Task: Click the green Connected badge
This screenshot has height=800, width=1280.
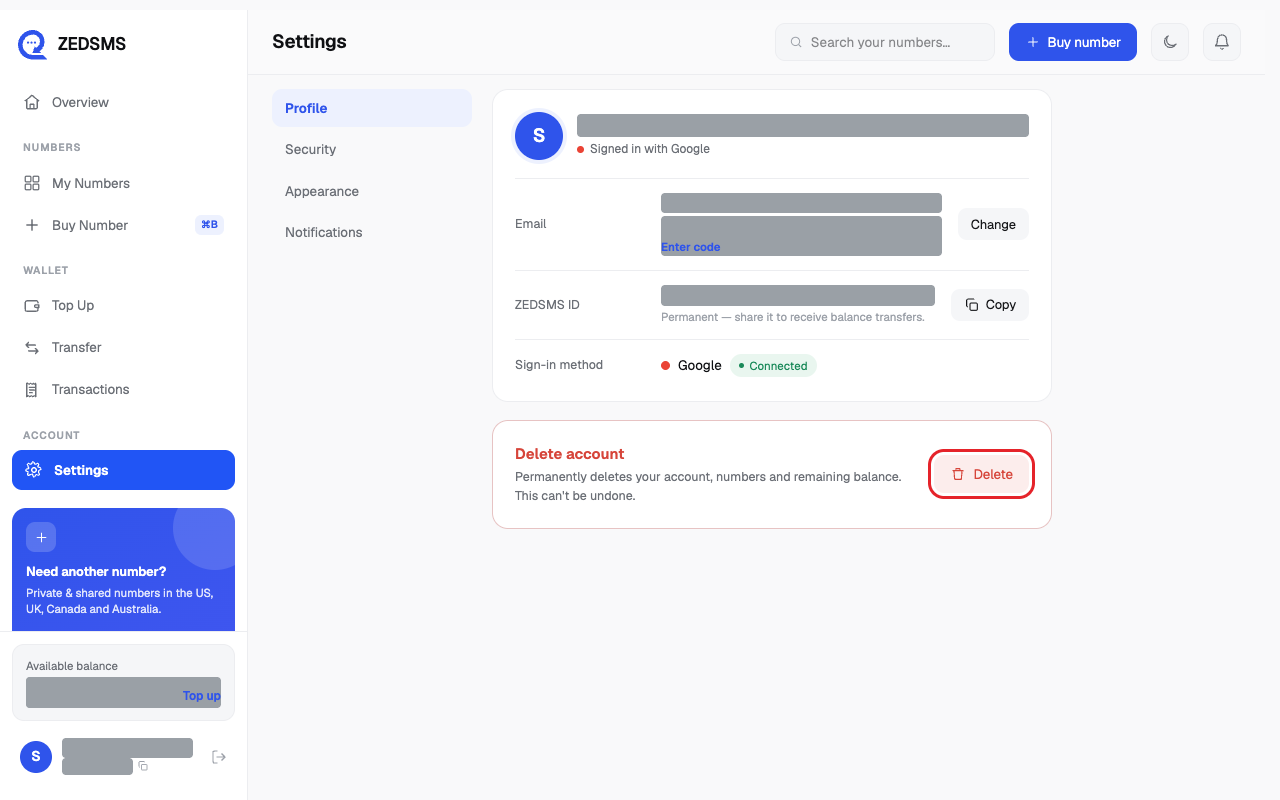Action: point(773,366)
